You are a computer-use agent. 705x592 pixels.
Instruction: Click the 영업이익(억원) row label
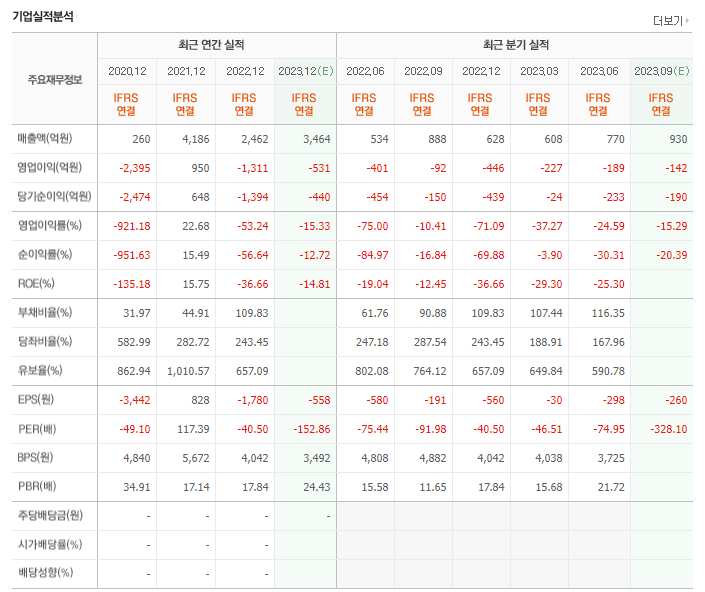coord(49,167)
